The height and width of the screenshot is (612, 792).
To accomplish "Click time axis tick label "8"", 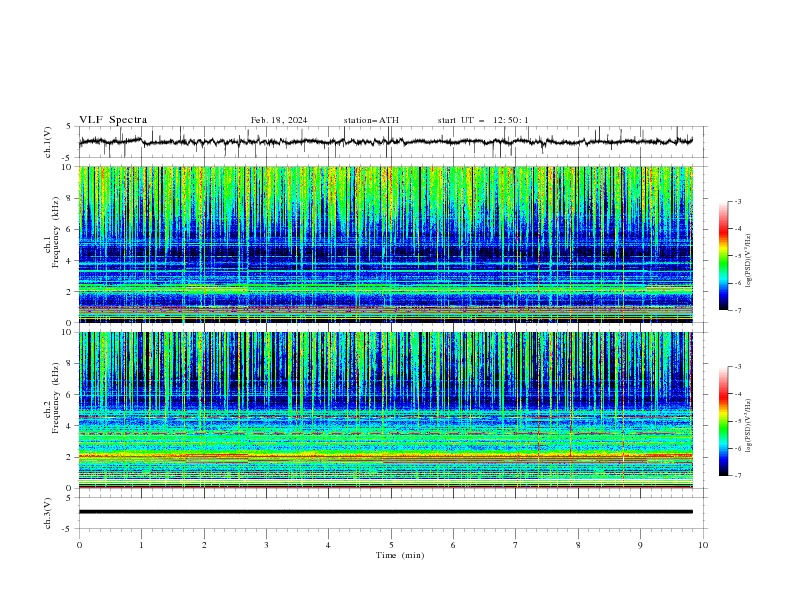I will [x=578, y=545].
